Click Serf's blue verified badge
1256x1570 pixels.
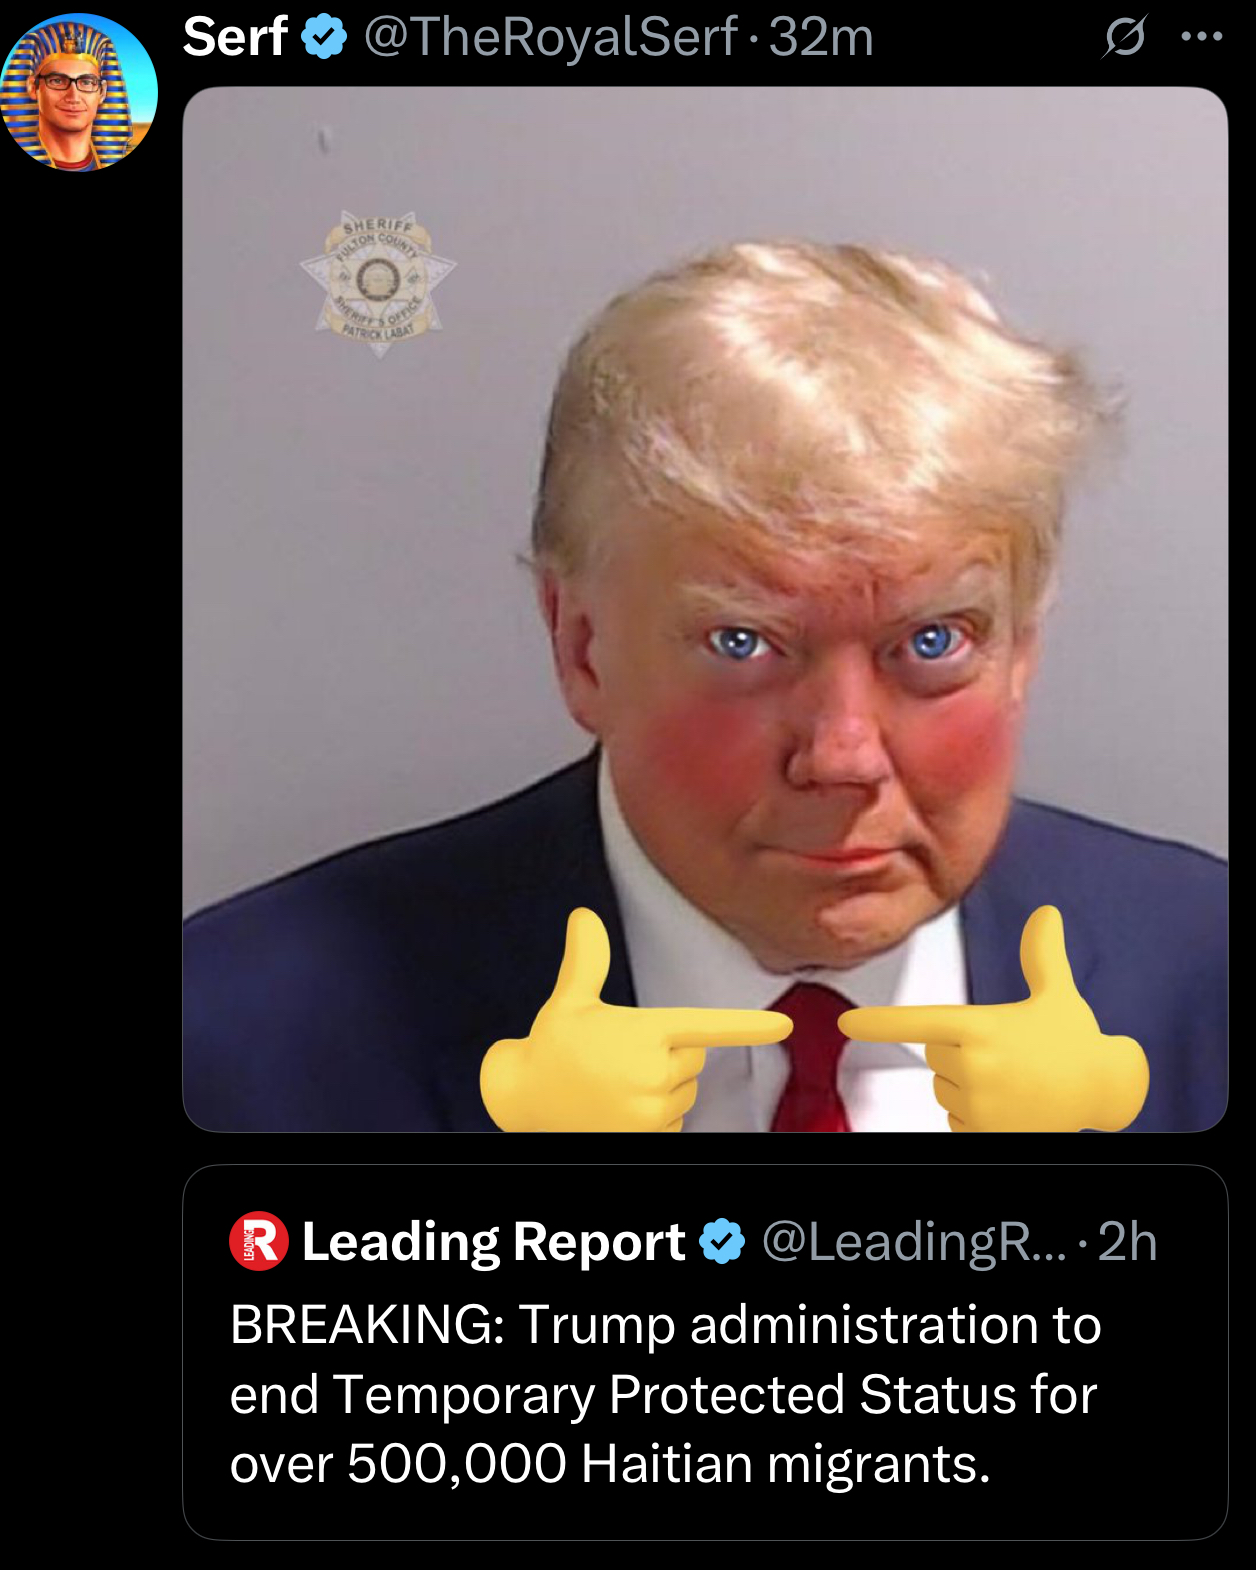[324, 38]
